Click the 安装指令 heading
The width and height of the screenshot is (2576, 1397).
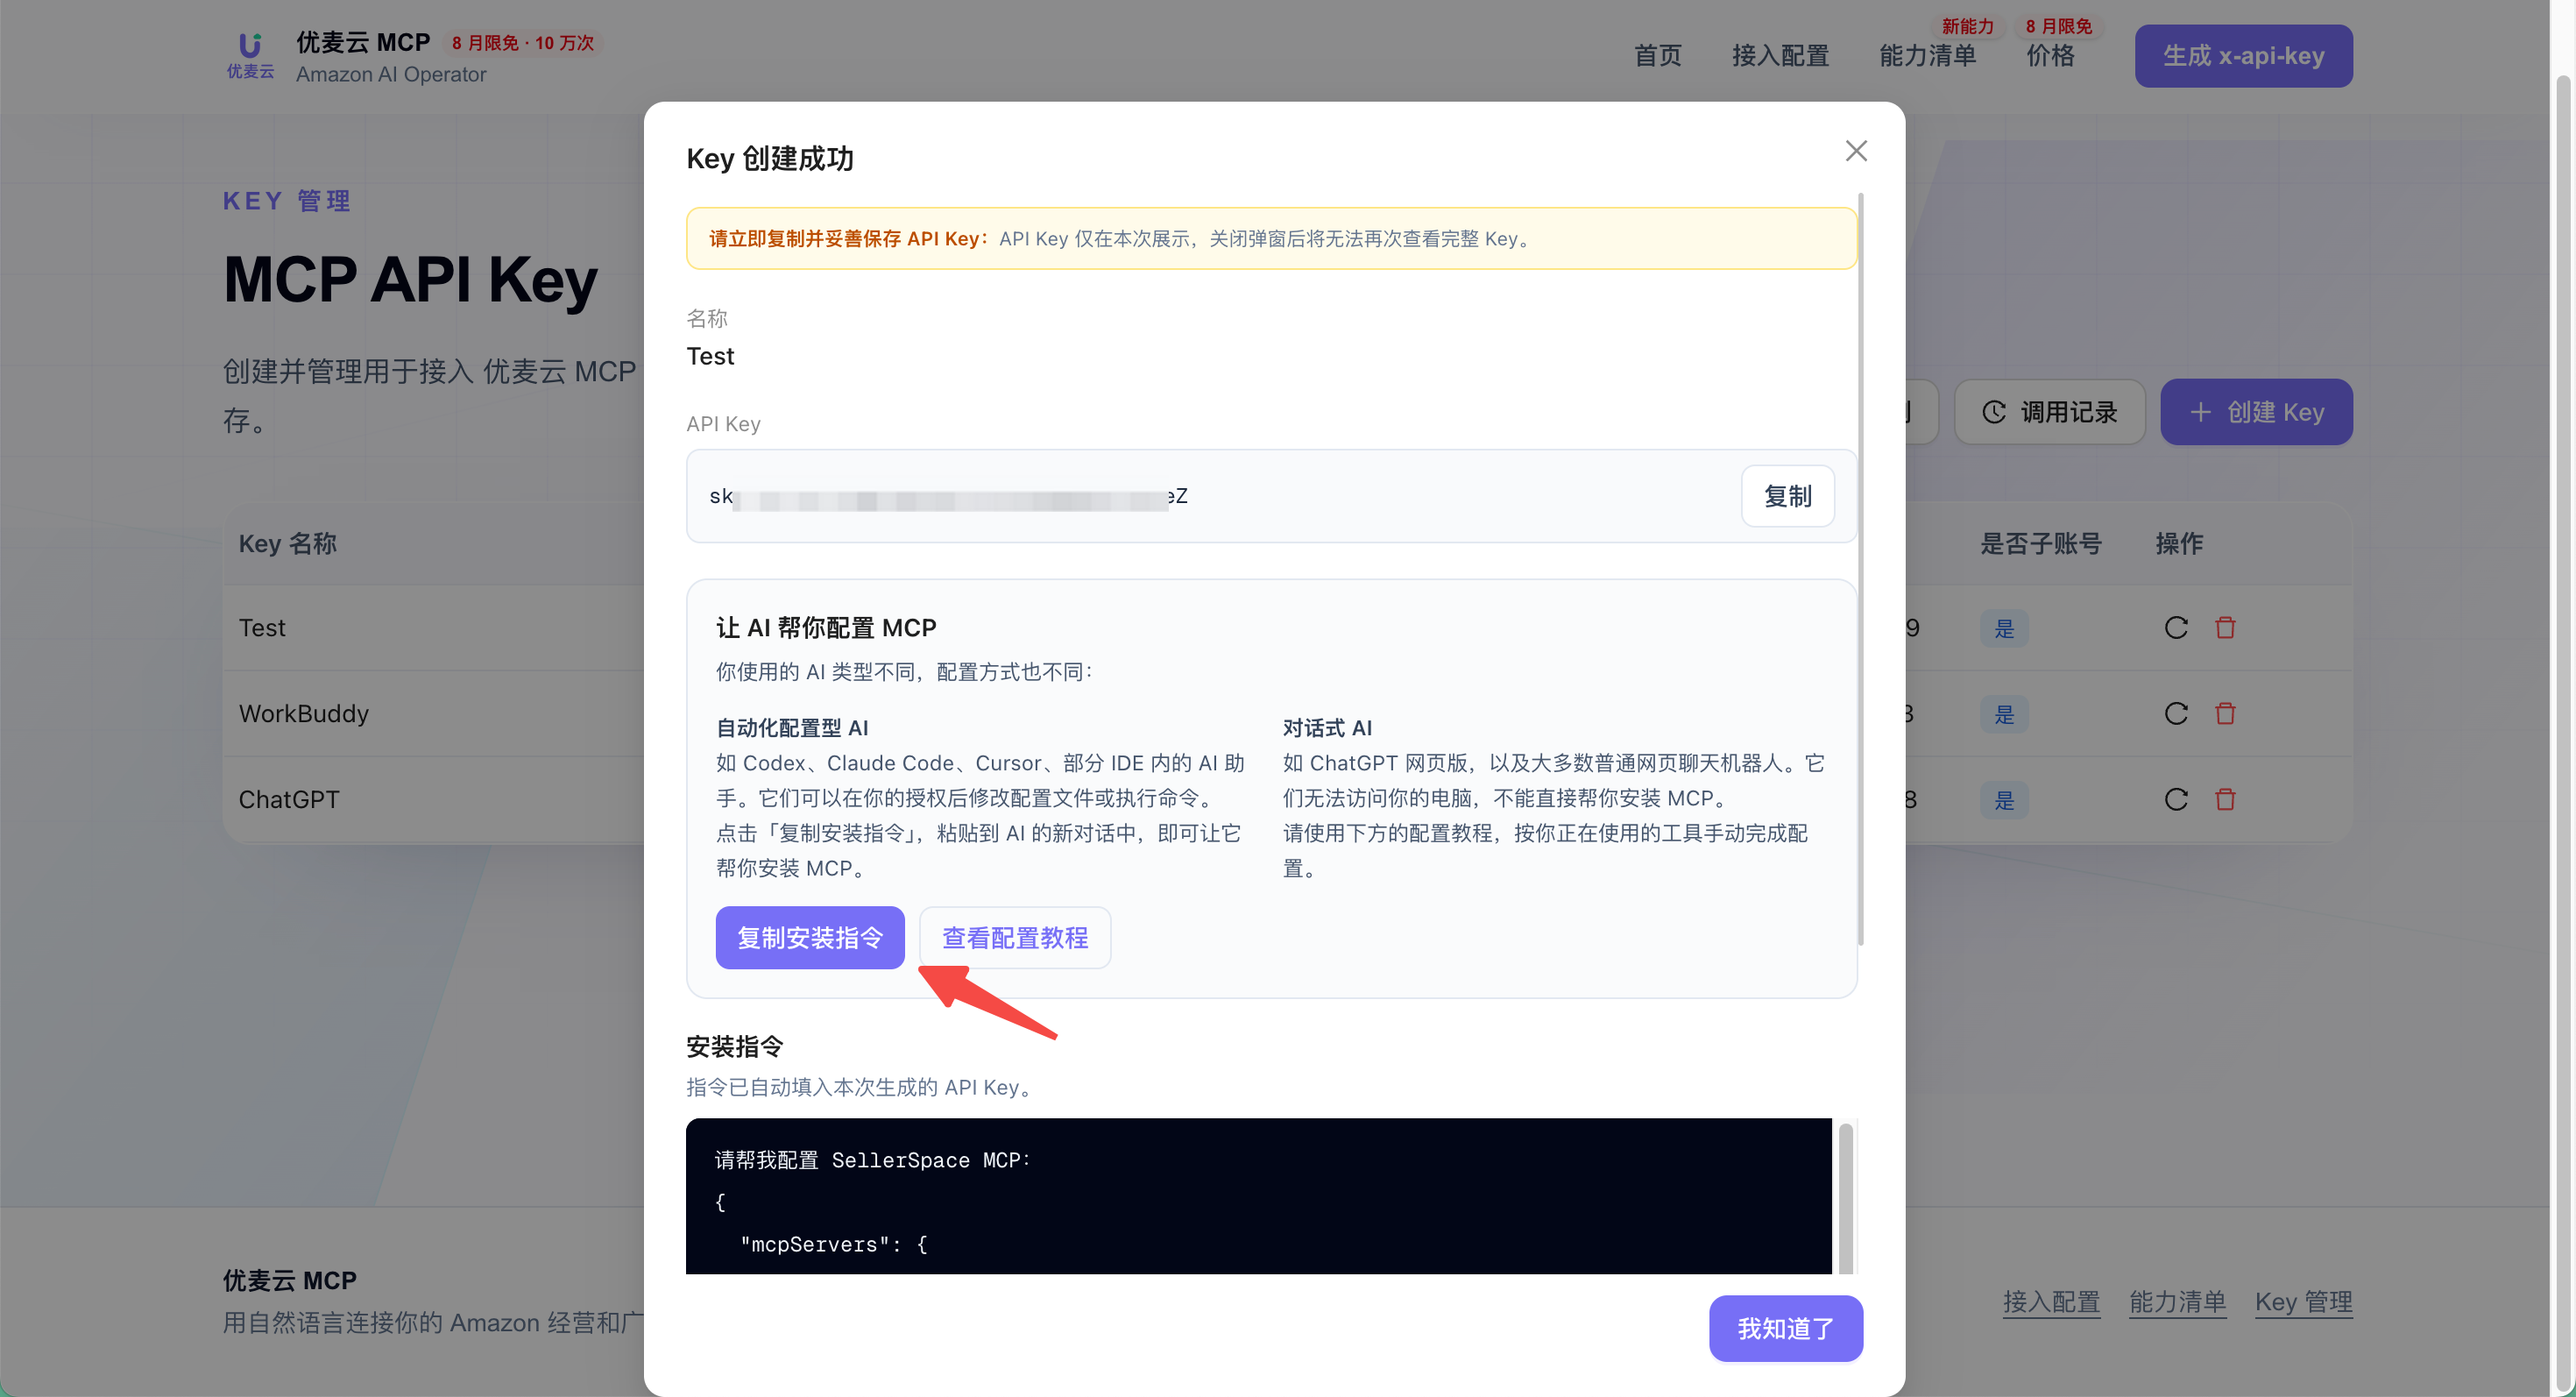coord(735,1047)
